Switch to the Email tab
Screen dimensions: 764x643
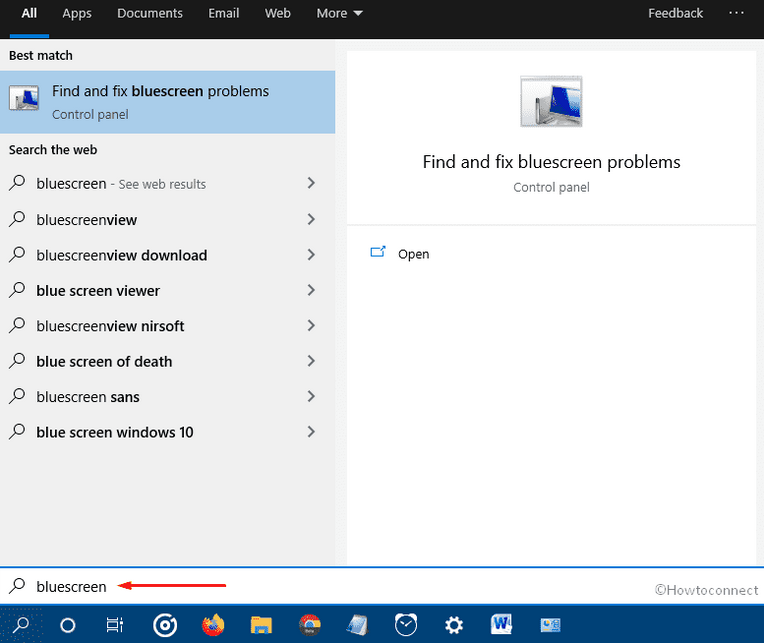[224, 14]
